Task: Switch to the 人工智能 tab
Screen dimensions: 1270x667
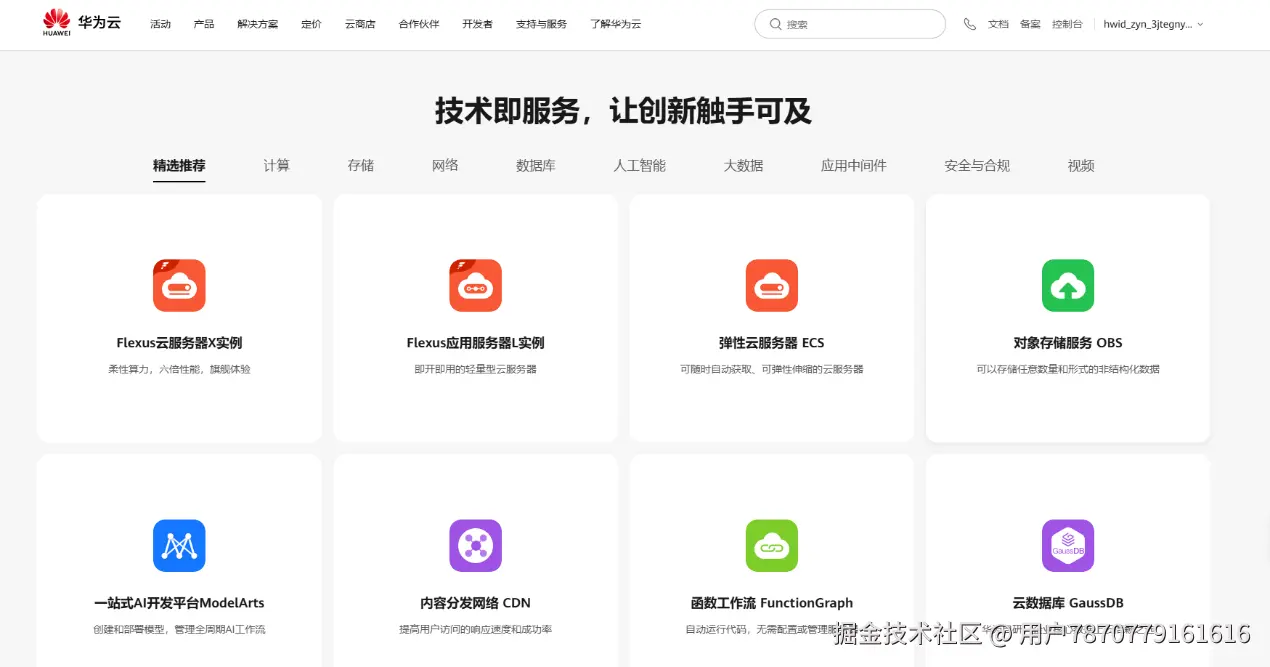Action: (640, 166)
